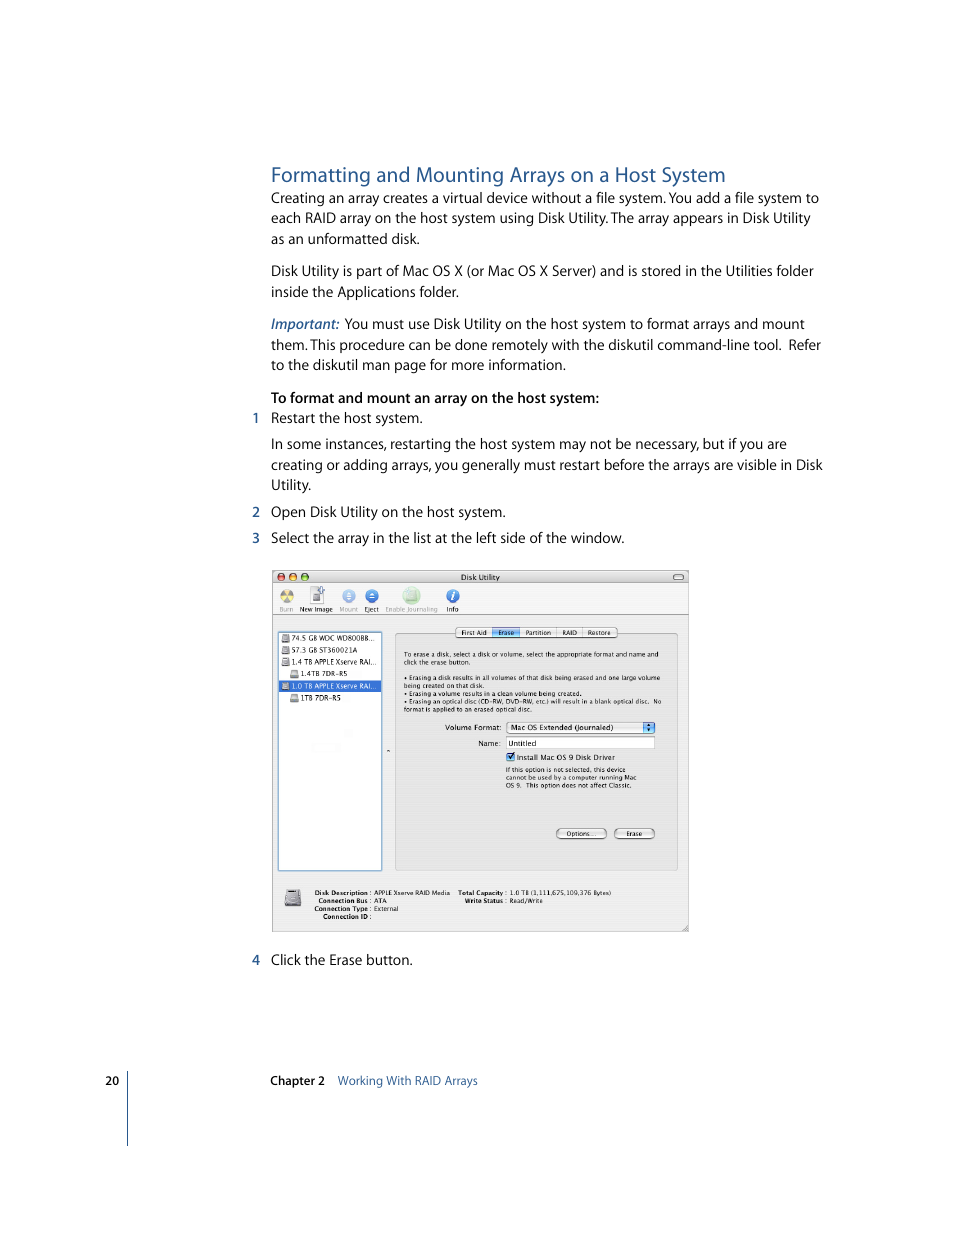This screenshot has width=954, height=1235.
Task: Select the 1.4TB 7DR-R5 volume
Action: [329, 674]
